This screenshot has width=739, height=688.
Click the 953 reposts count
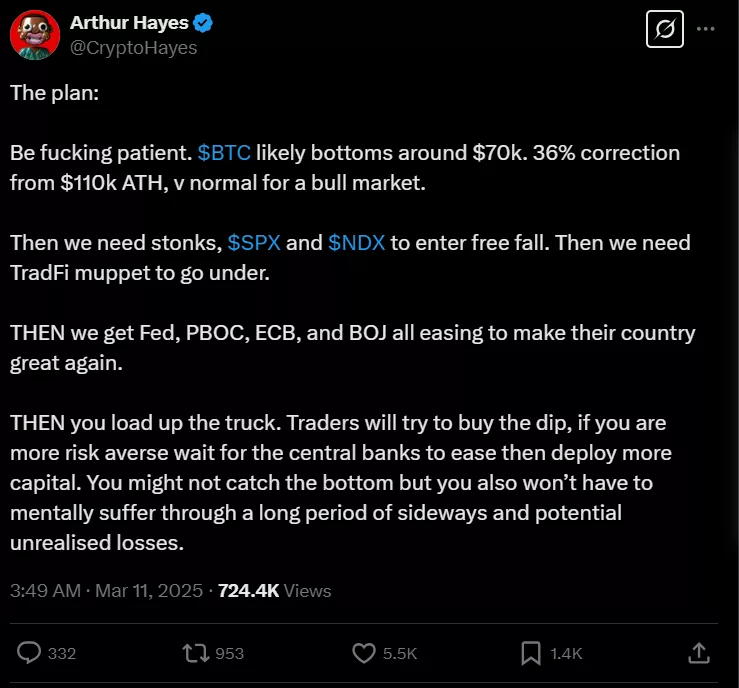[229, 653]
